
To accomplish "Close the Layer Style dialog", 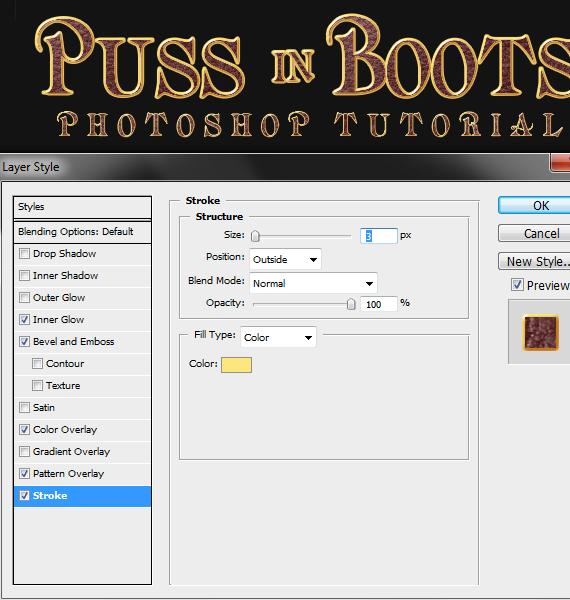I will [560, 163].
